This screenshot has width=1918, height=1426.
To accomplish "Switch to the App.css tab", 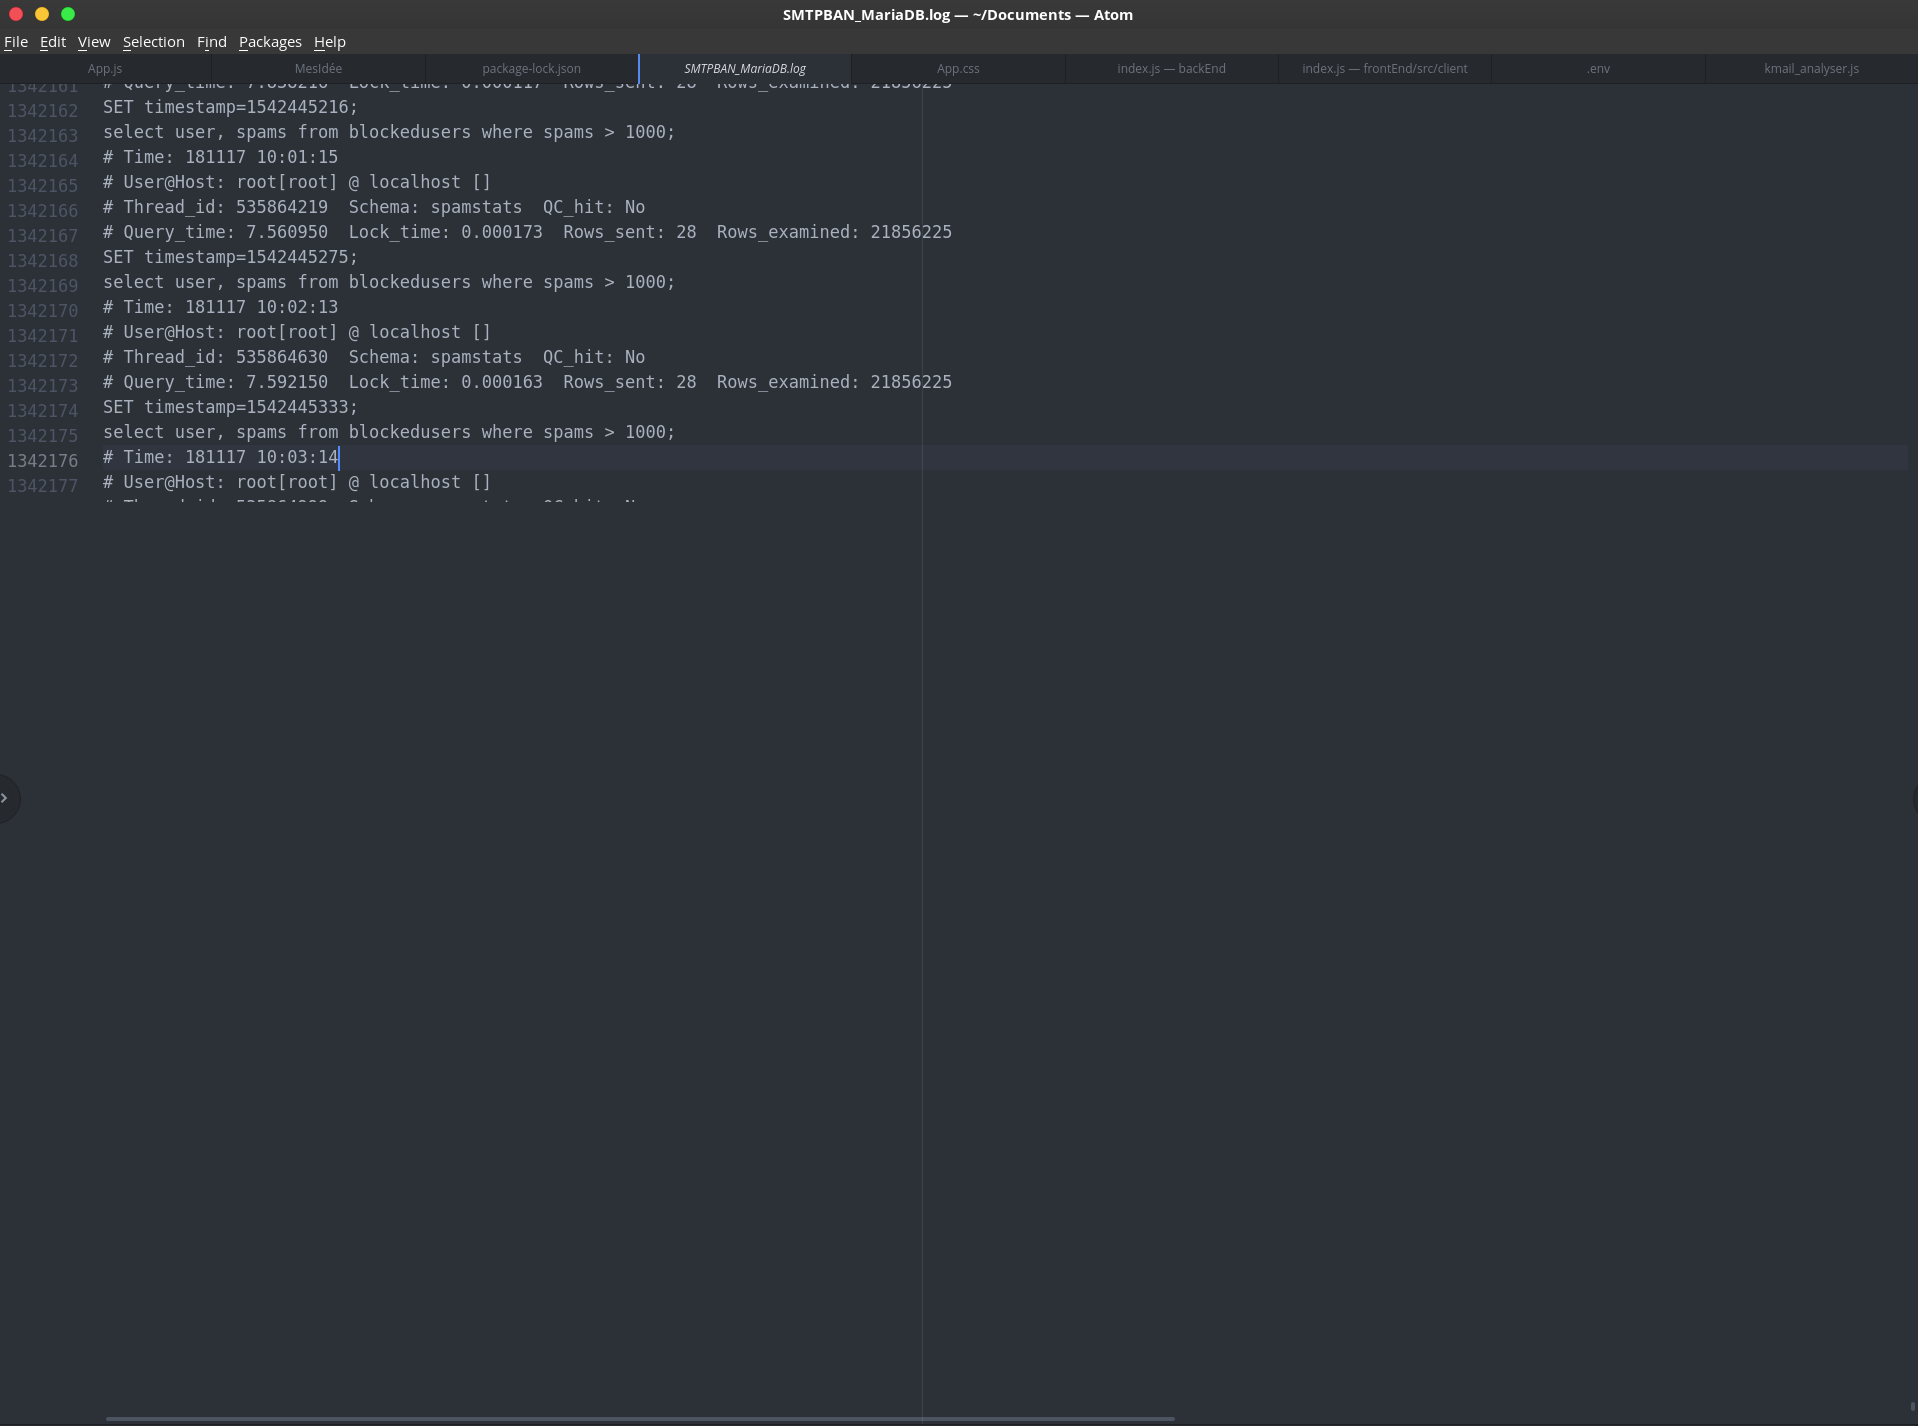I will 957,68.
